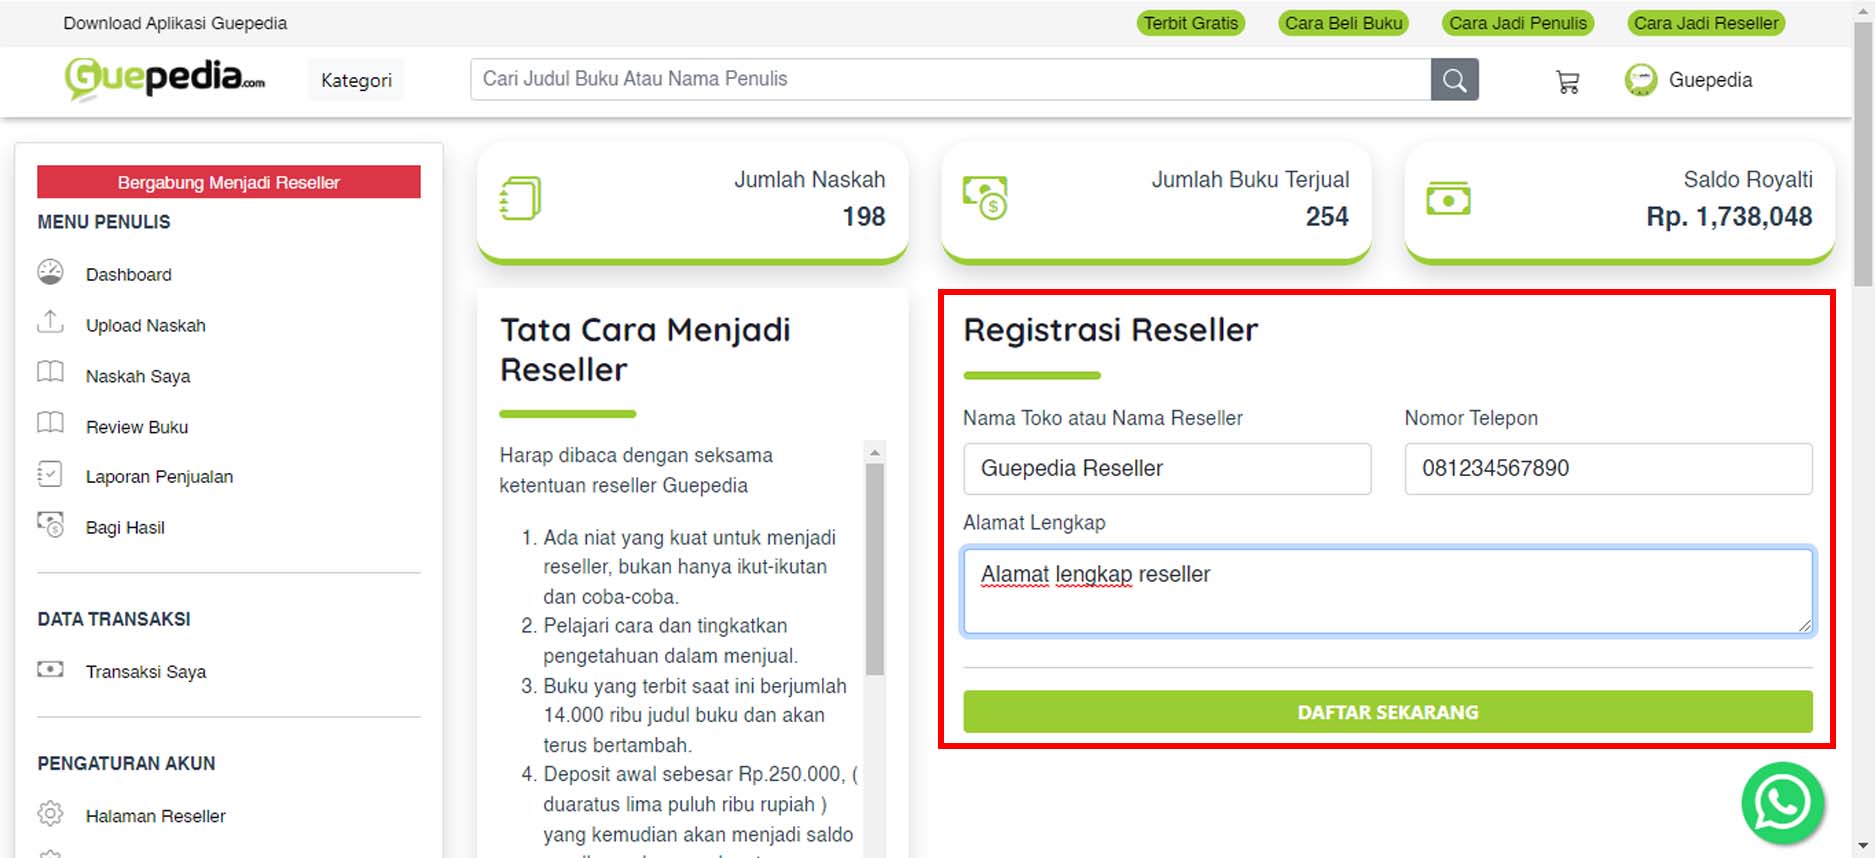Open Laporan Penjualan report
This screenshot has width=1875, height=858.
[x=159, y=477]
